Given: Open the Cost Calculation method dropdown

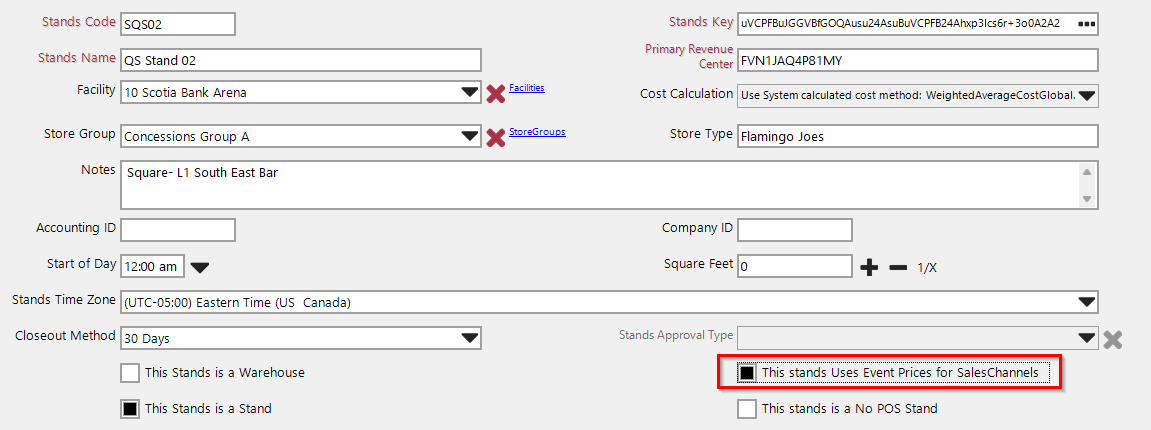Looking at the screenshot, I should pyautogui.click(x=1088, y=96).
